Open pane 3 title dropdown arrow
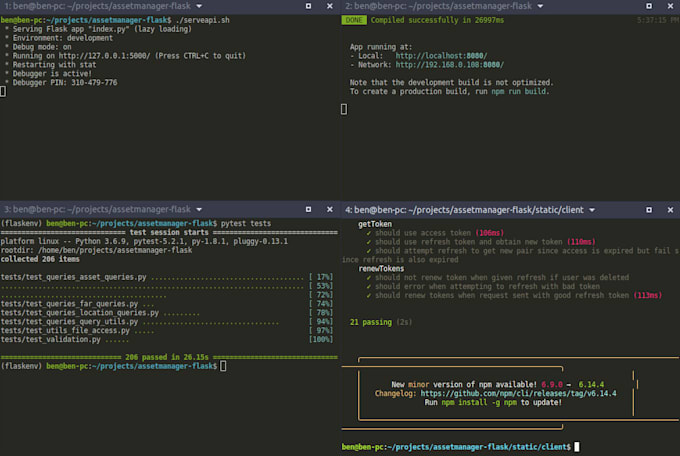The image size is (680, 456). pyautogui.click(x=199, y=210)
